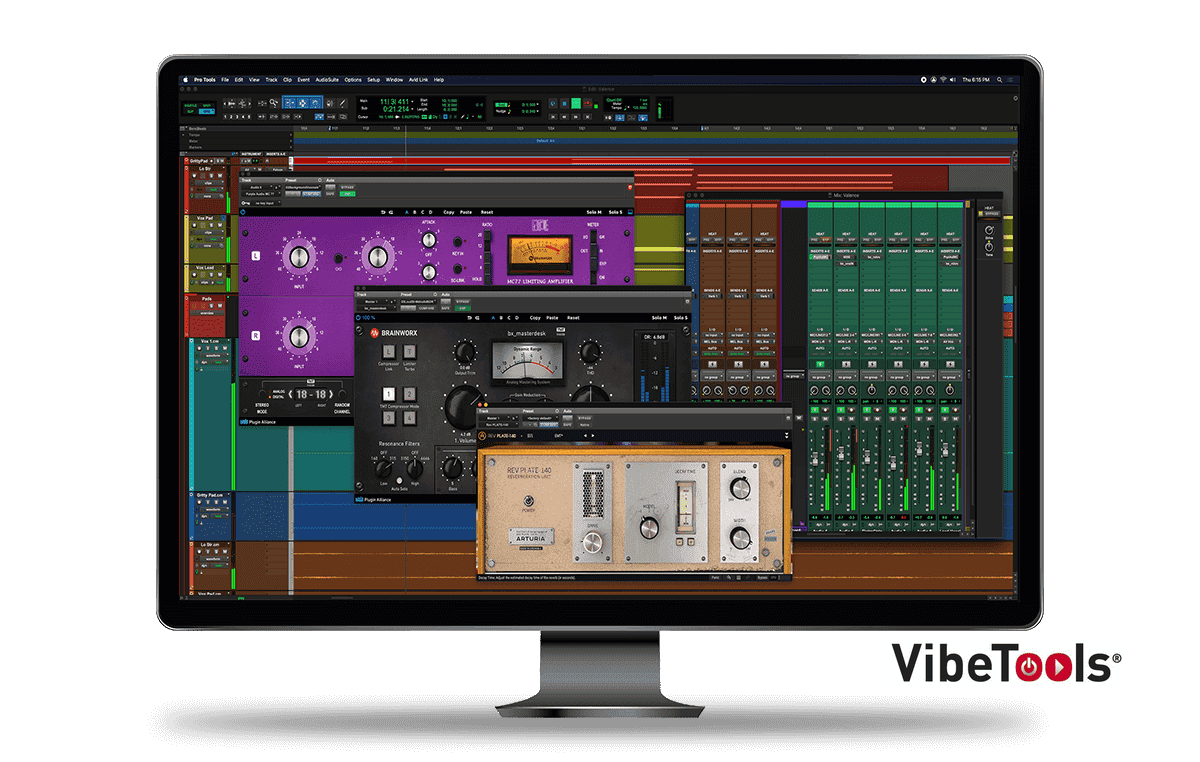Open the bx_masterdesk Preset dropdown
Image resolution: width=1200 pixels, height=762 pixels.
coord(419,302)
